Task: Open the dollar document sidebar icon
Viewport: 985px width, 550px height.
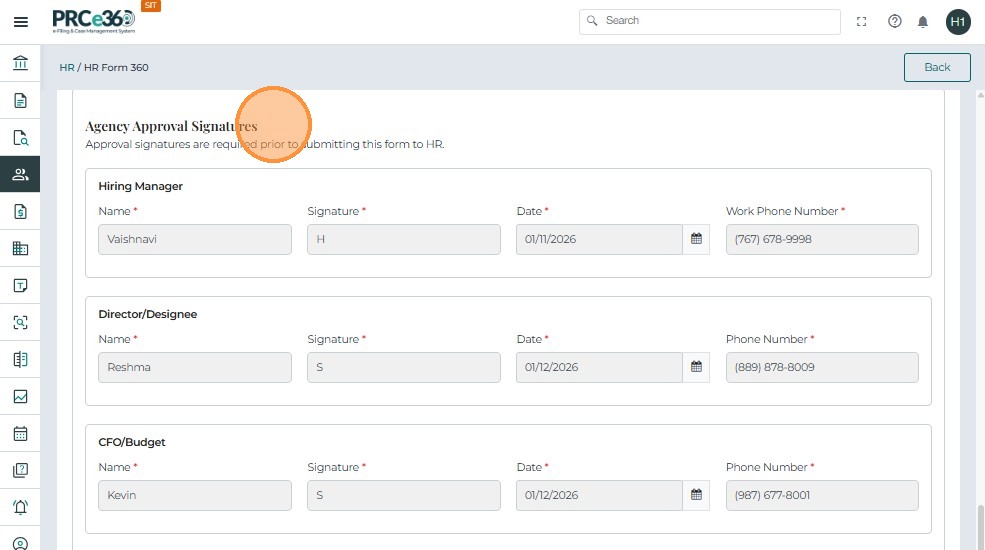Action: click(20, 211)
